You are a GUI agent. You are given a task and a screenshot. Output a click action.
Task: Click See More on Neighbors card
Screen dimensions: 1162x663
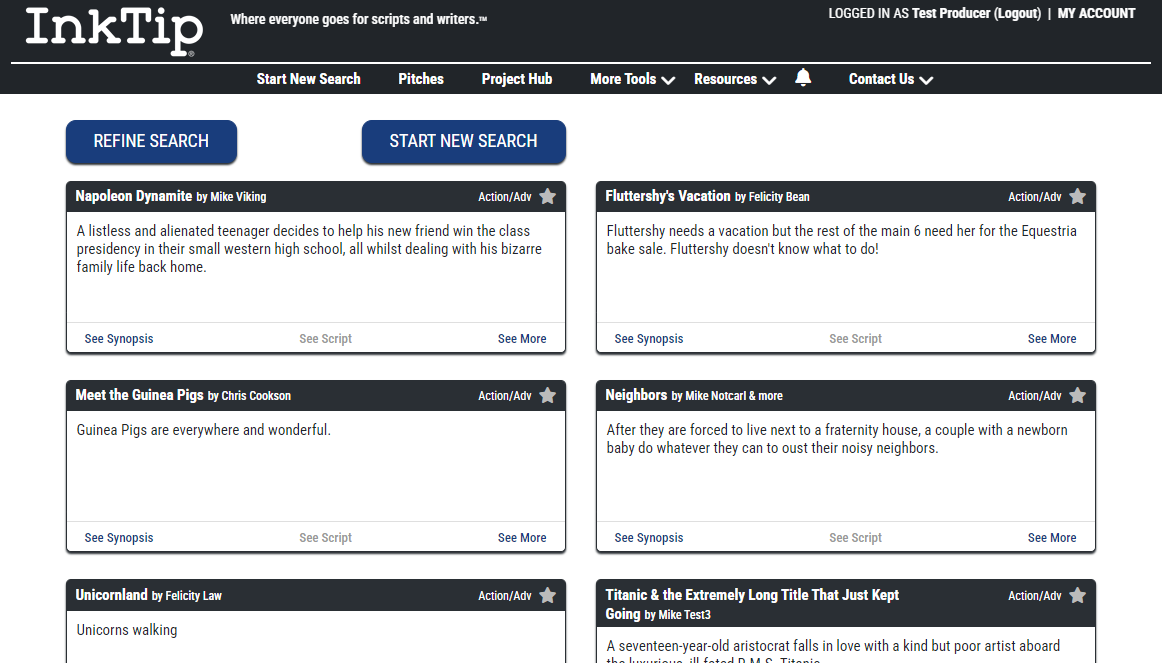coord(1052,538)
